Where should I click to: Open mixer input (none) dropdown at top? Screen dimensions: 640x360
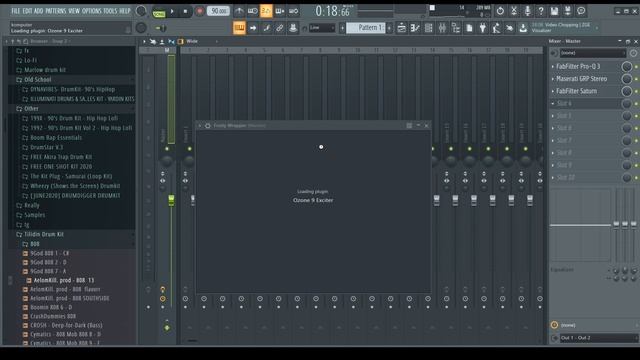[x=593, y=53]
